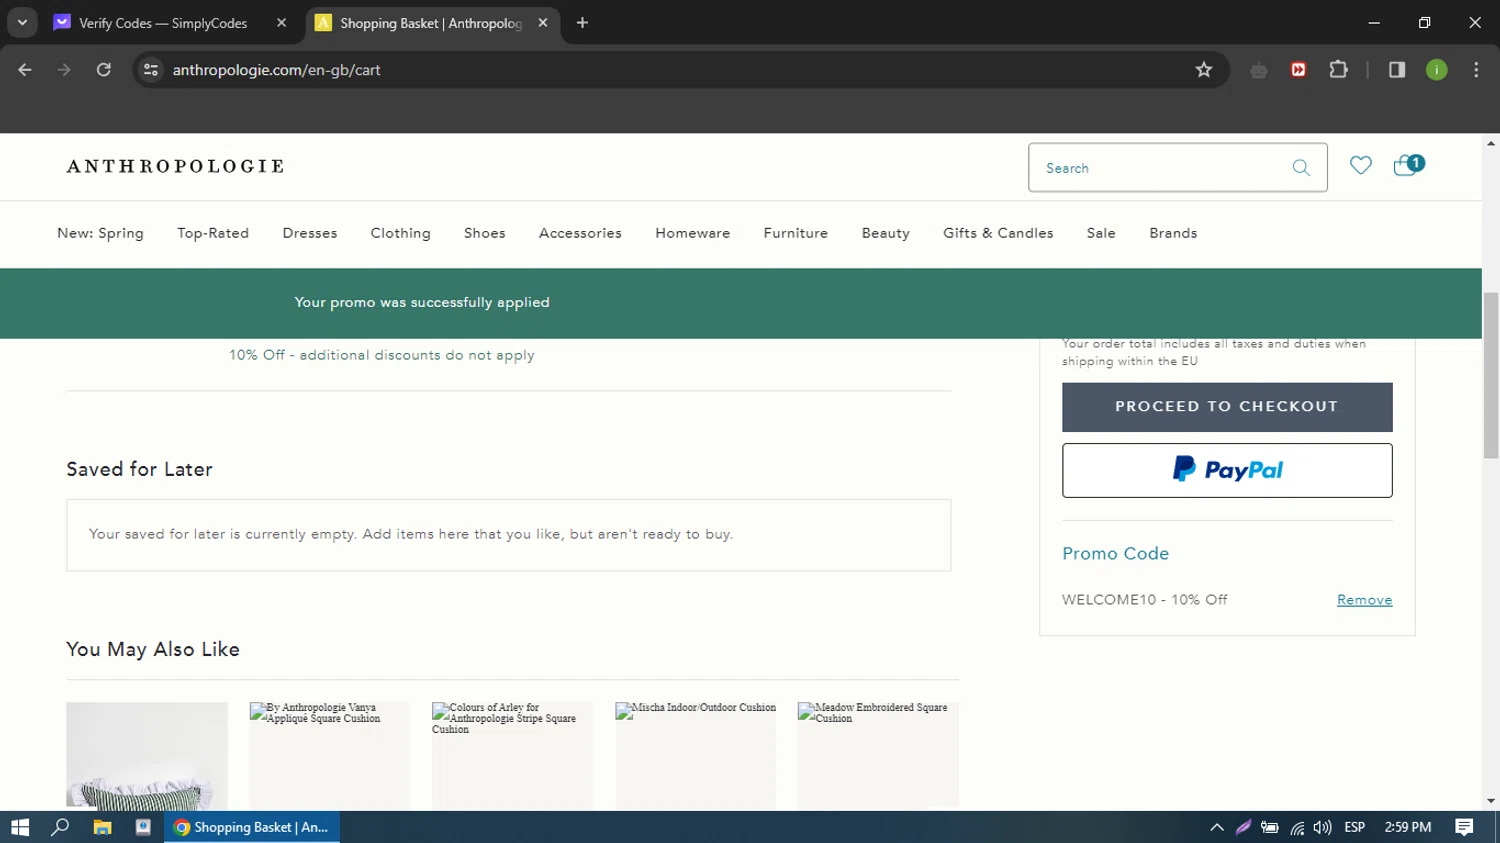
Task: Switch to Verify Codes — SimplyCodes tab
Action: click(163, 23)
